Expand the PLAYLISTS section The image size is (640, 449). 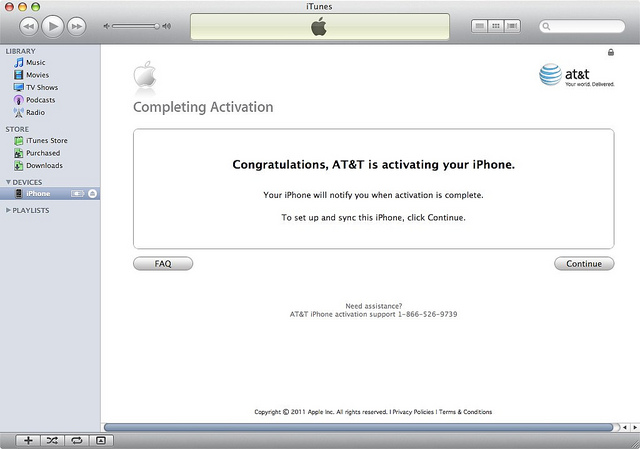pos(8,210)
